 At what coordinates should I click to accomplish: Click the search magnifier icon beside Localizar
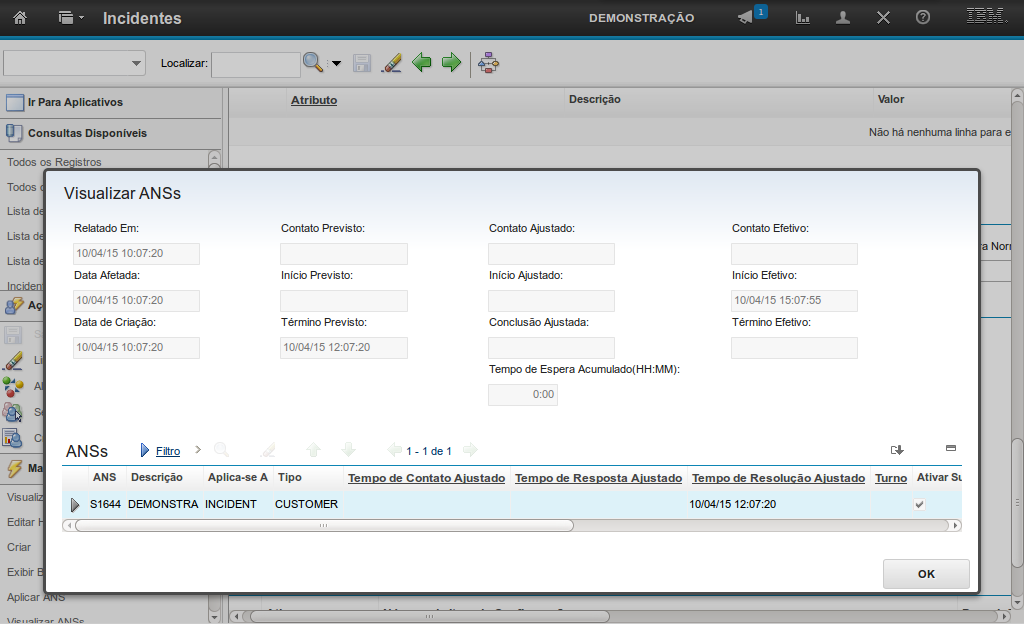point(313,63)
